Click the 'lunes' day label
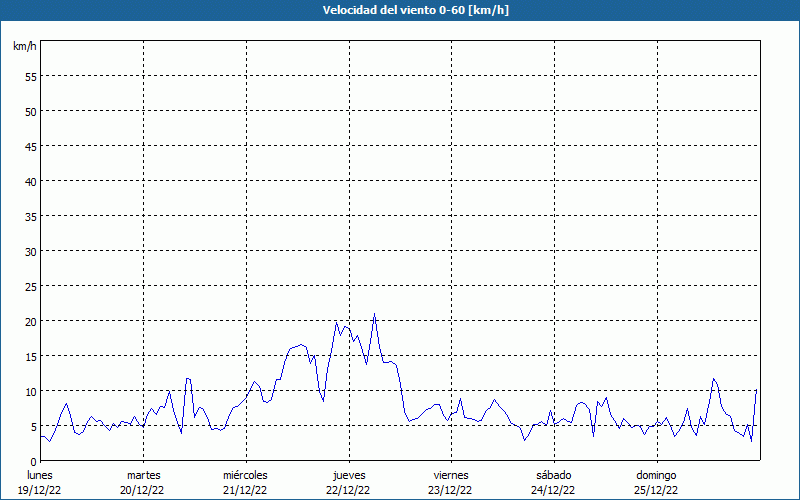The image size is (800, 500). (40, 475)
